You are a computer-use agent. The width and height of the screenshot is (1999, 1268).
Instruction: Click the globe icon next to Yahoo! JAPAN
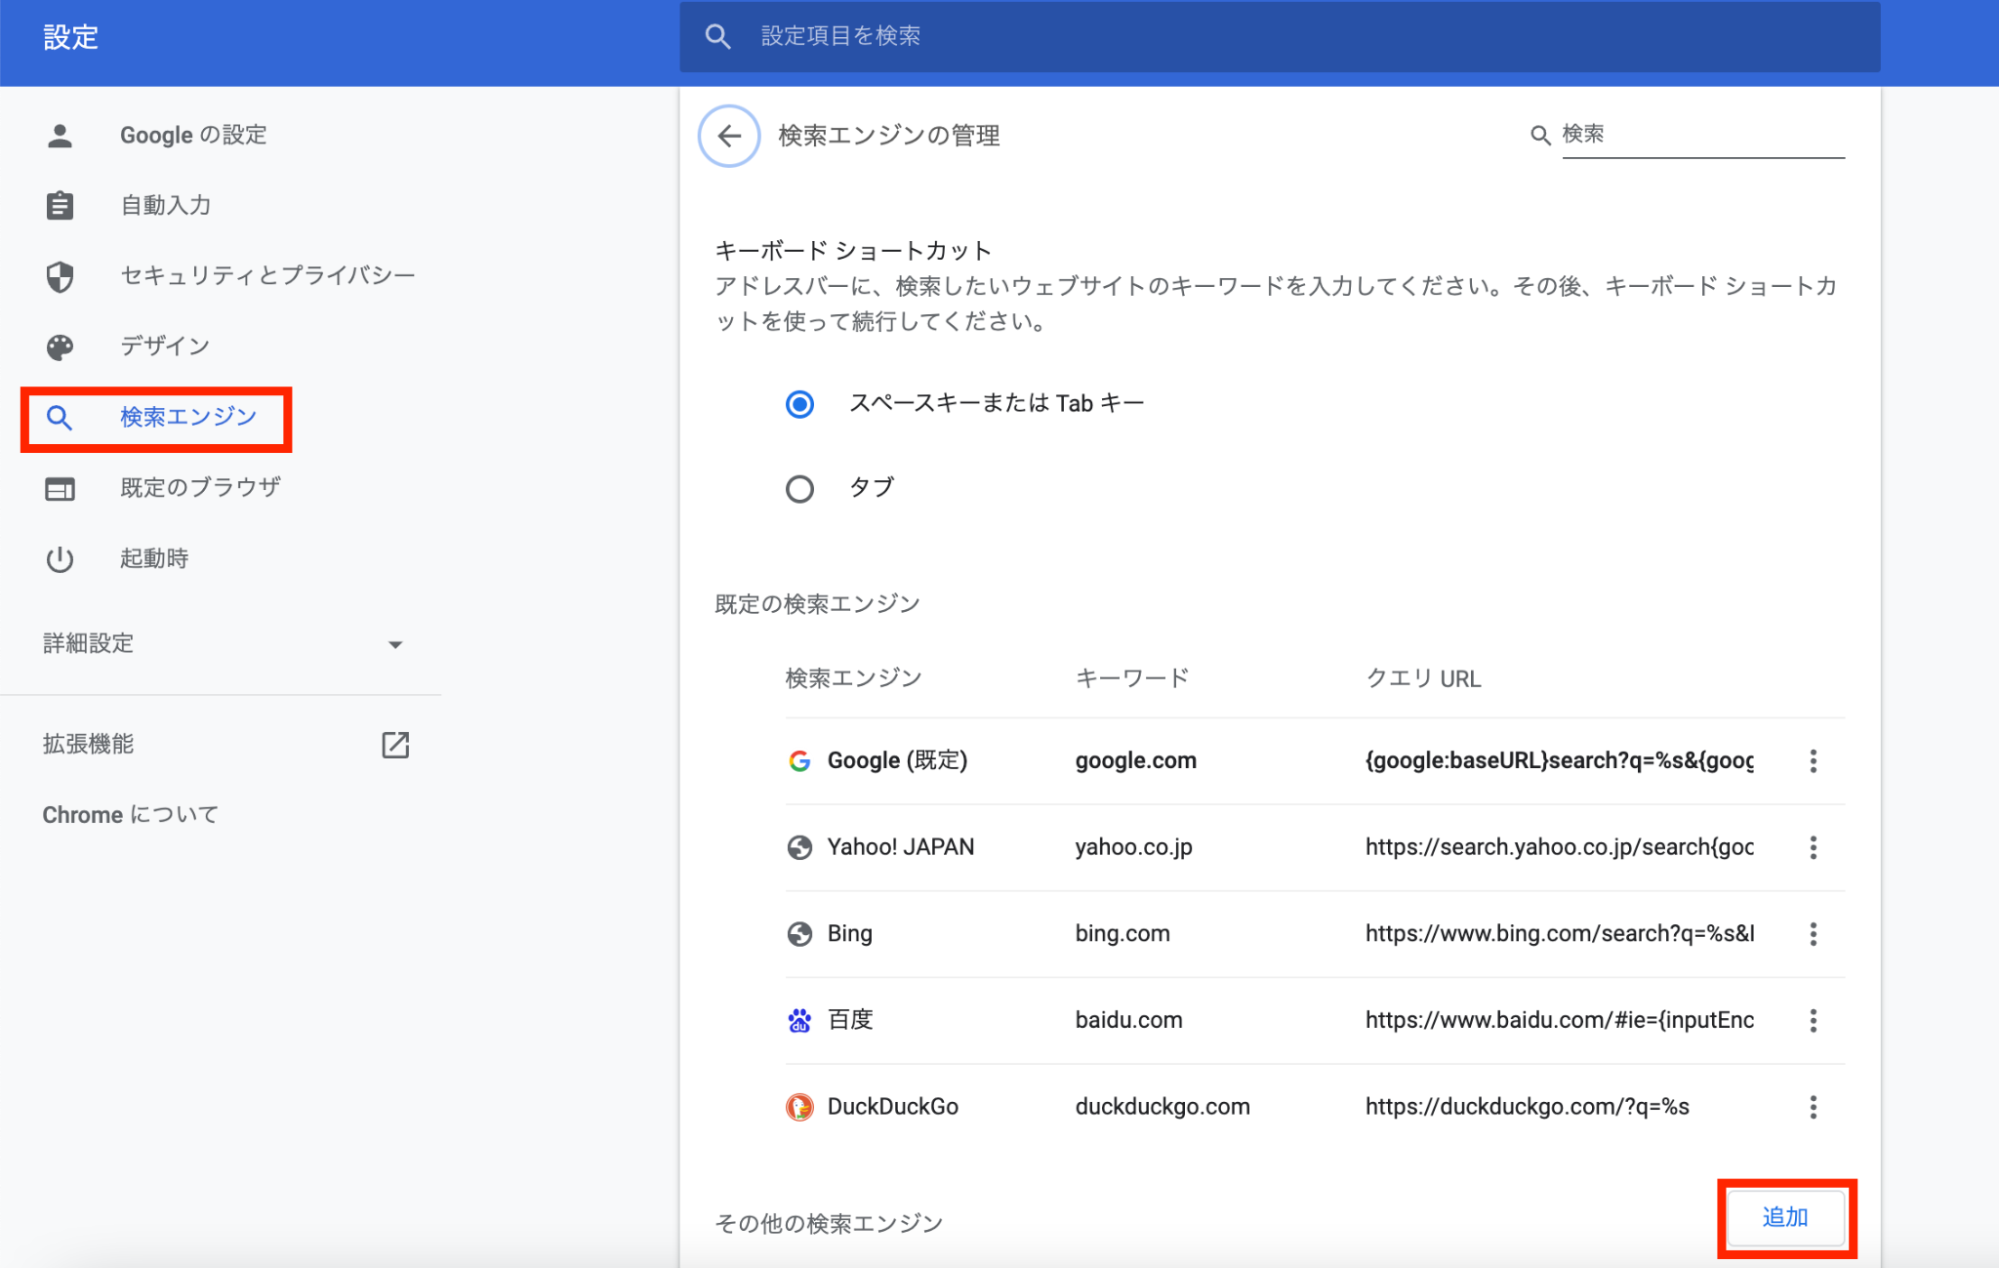coord(799,847)
